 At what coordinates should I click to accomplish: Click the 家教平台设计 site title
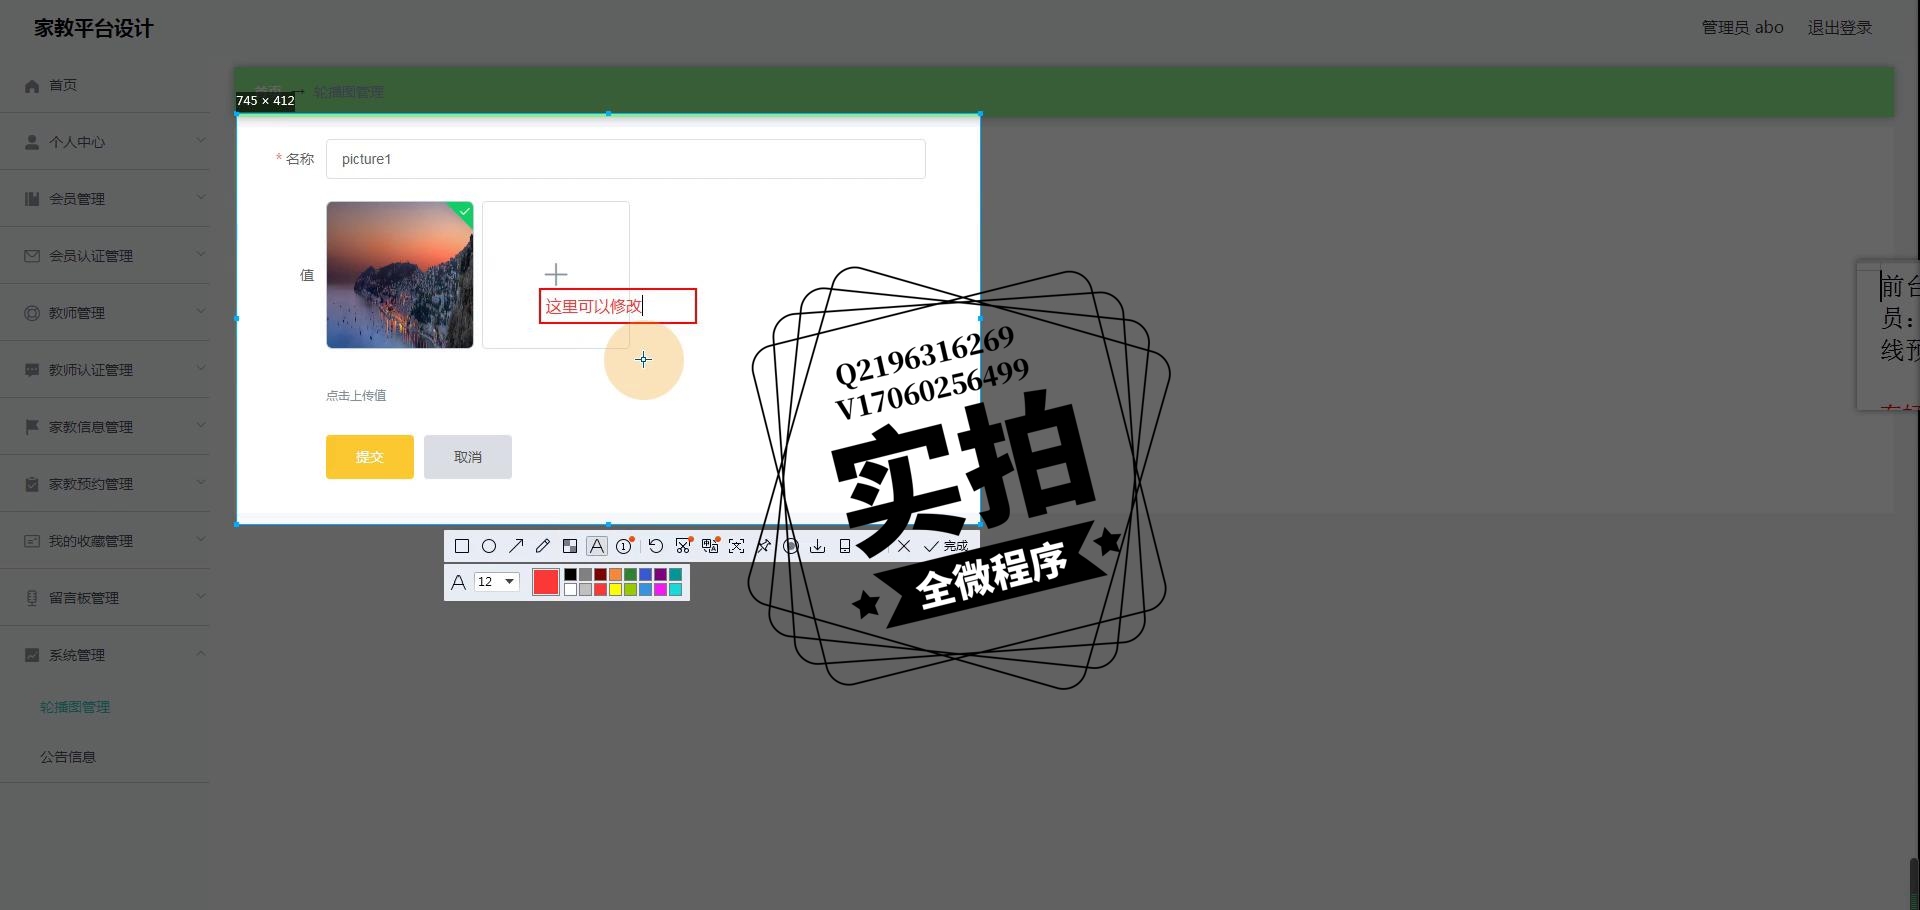(x=94, y=28)
